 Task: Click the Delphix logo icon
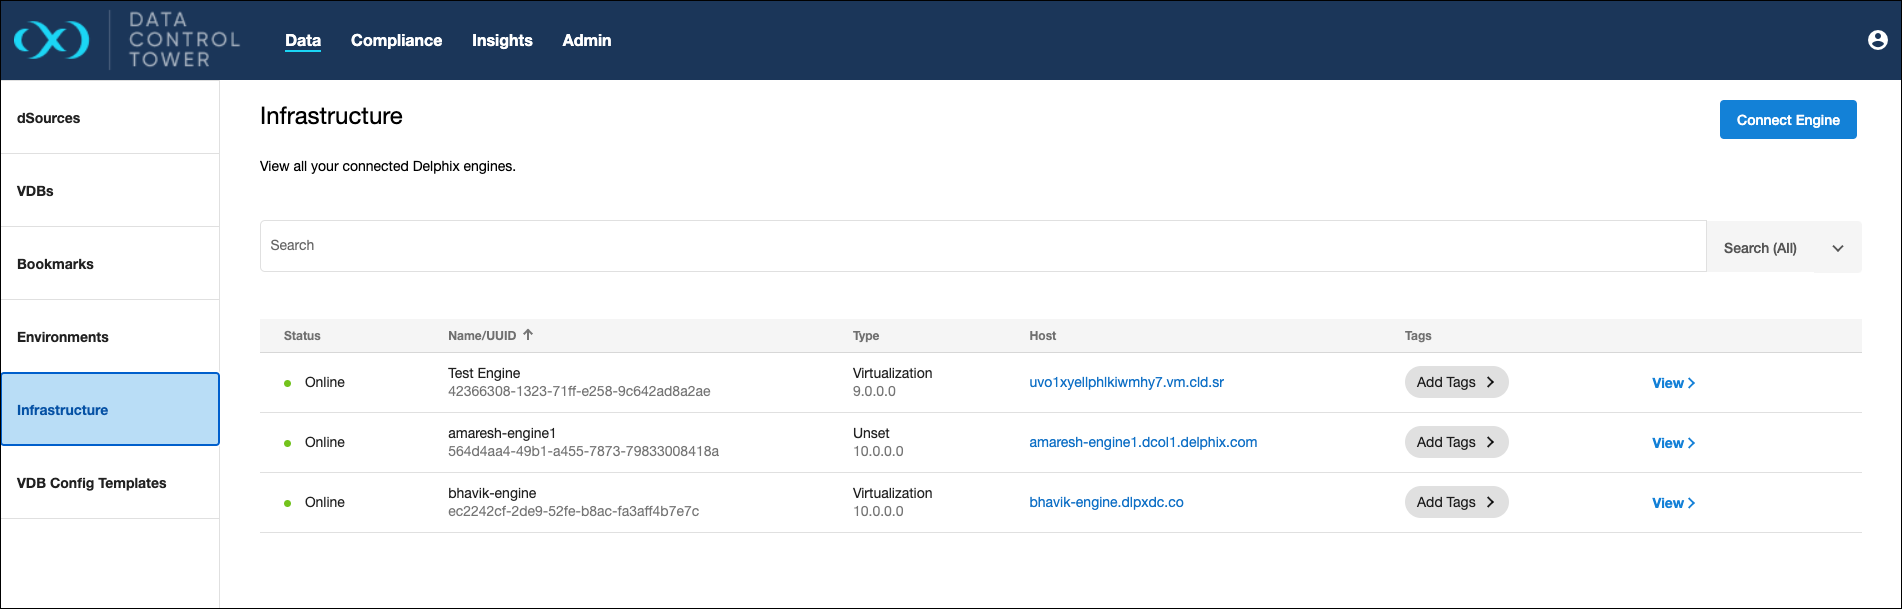[51, 40]
